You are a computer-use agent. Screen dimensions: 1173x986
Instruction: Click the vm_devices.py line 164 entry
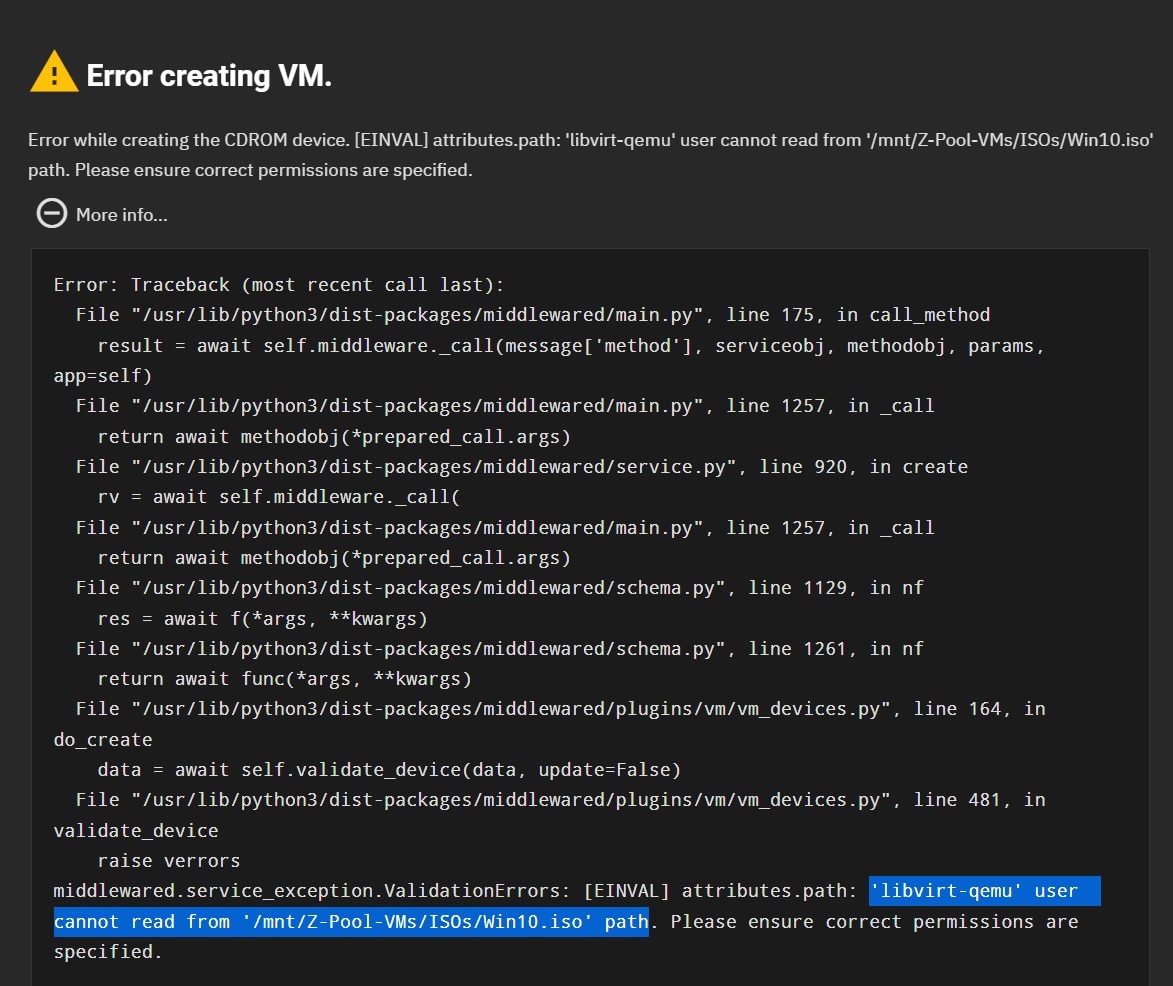(560, 709)
